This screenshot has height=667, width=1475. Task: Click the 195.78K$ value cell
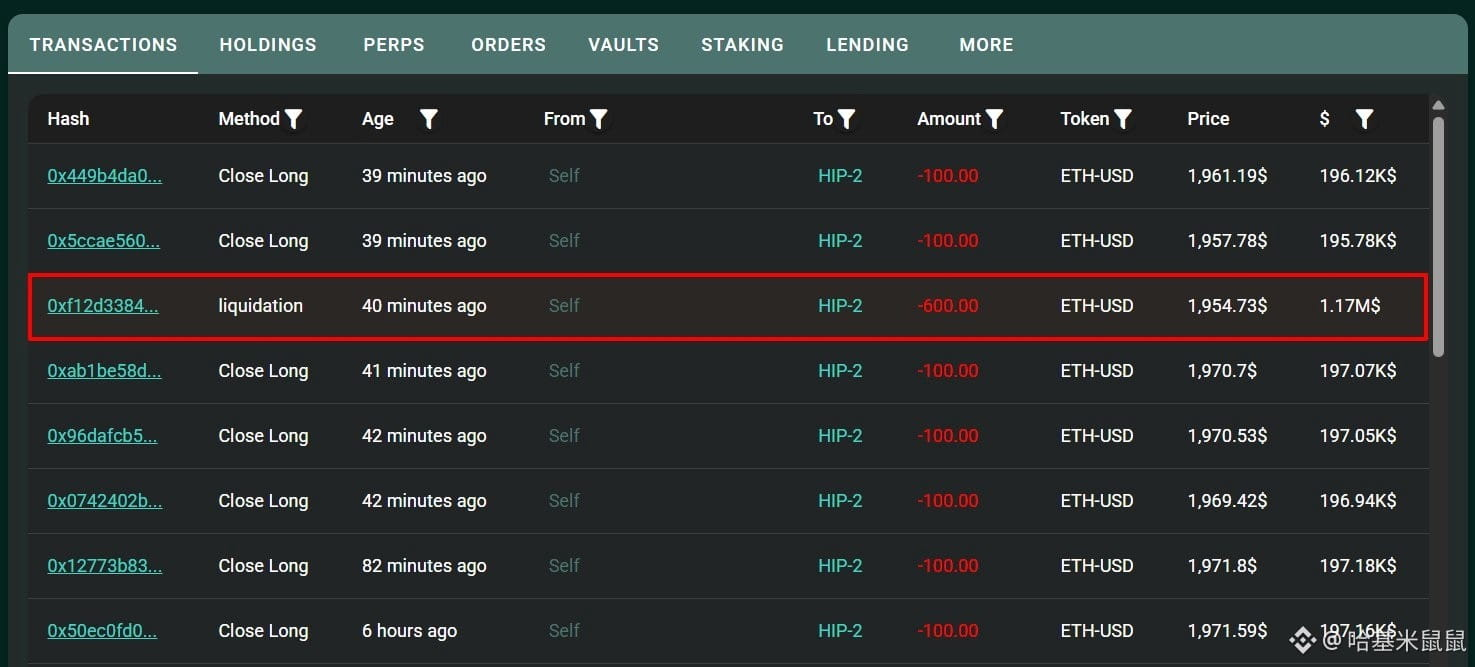coord(1358,241)
